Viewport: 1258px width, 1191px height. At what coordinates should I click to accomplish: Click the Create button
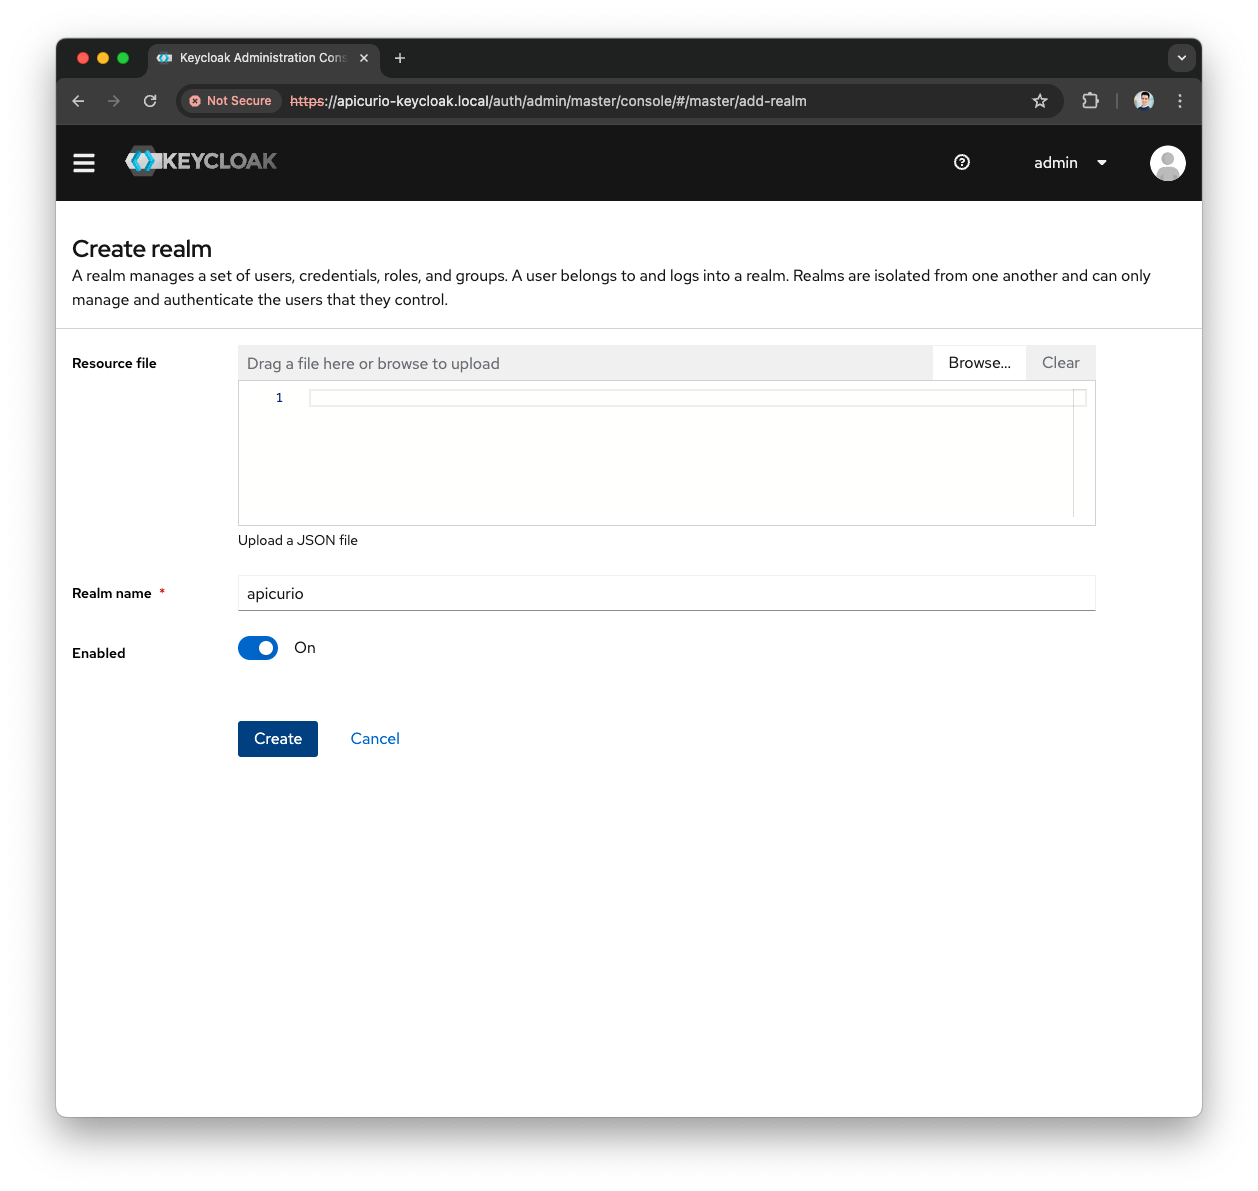[x=277, y=738]
